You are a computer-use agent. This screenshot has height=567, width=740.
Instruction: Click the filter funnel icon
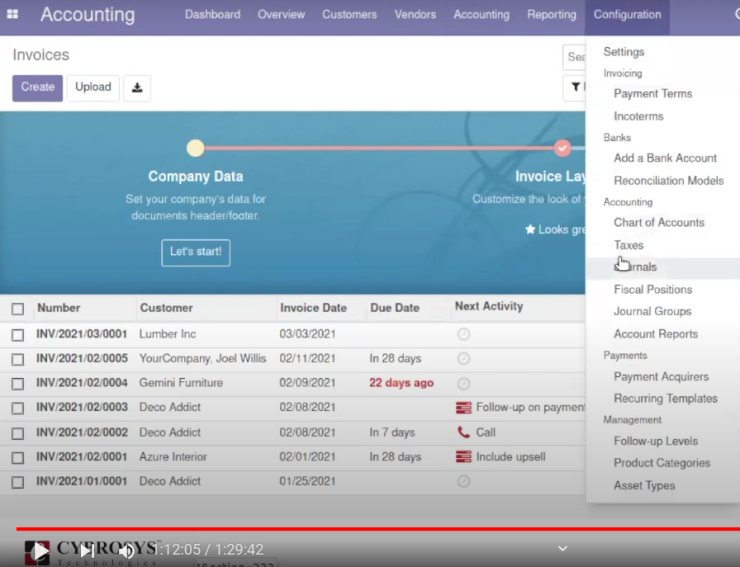[x=575, y=87]
